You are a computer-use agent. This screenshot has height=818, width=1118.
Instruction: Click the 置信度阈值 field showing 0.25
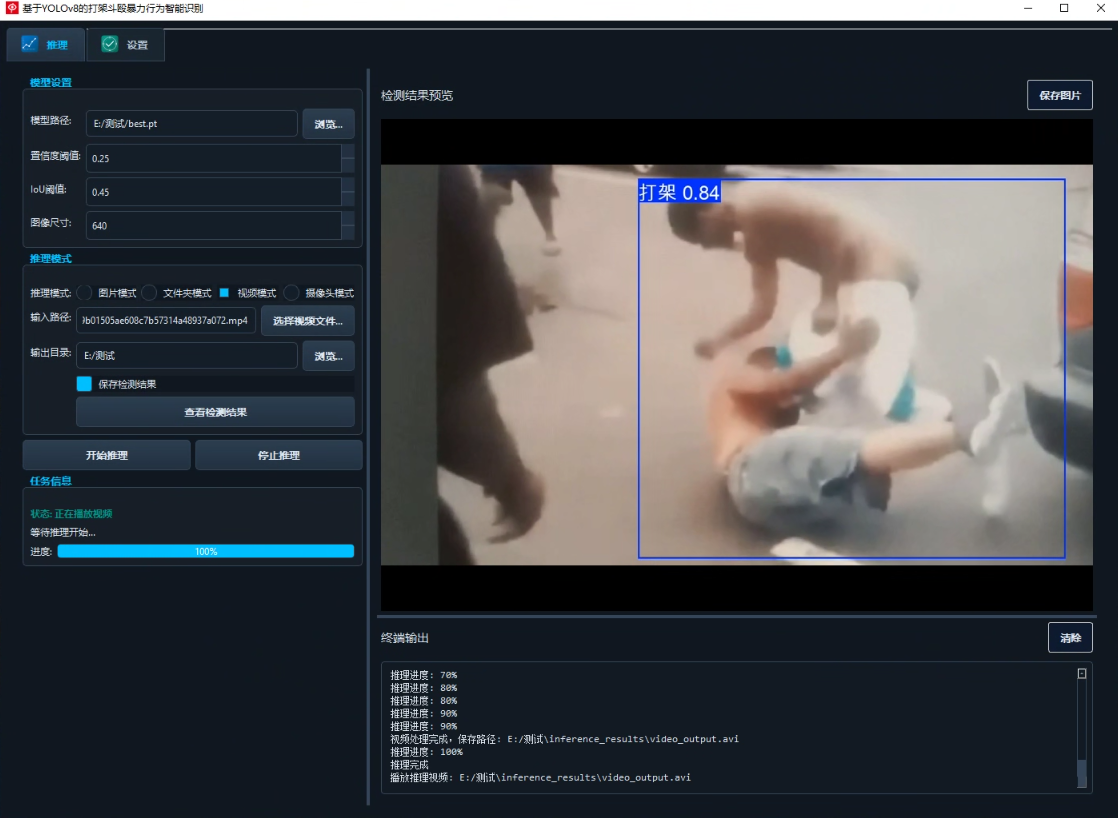214,158
